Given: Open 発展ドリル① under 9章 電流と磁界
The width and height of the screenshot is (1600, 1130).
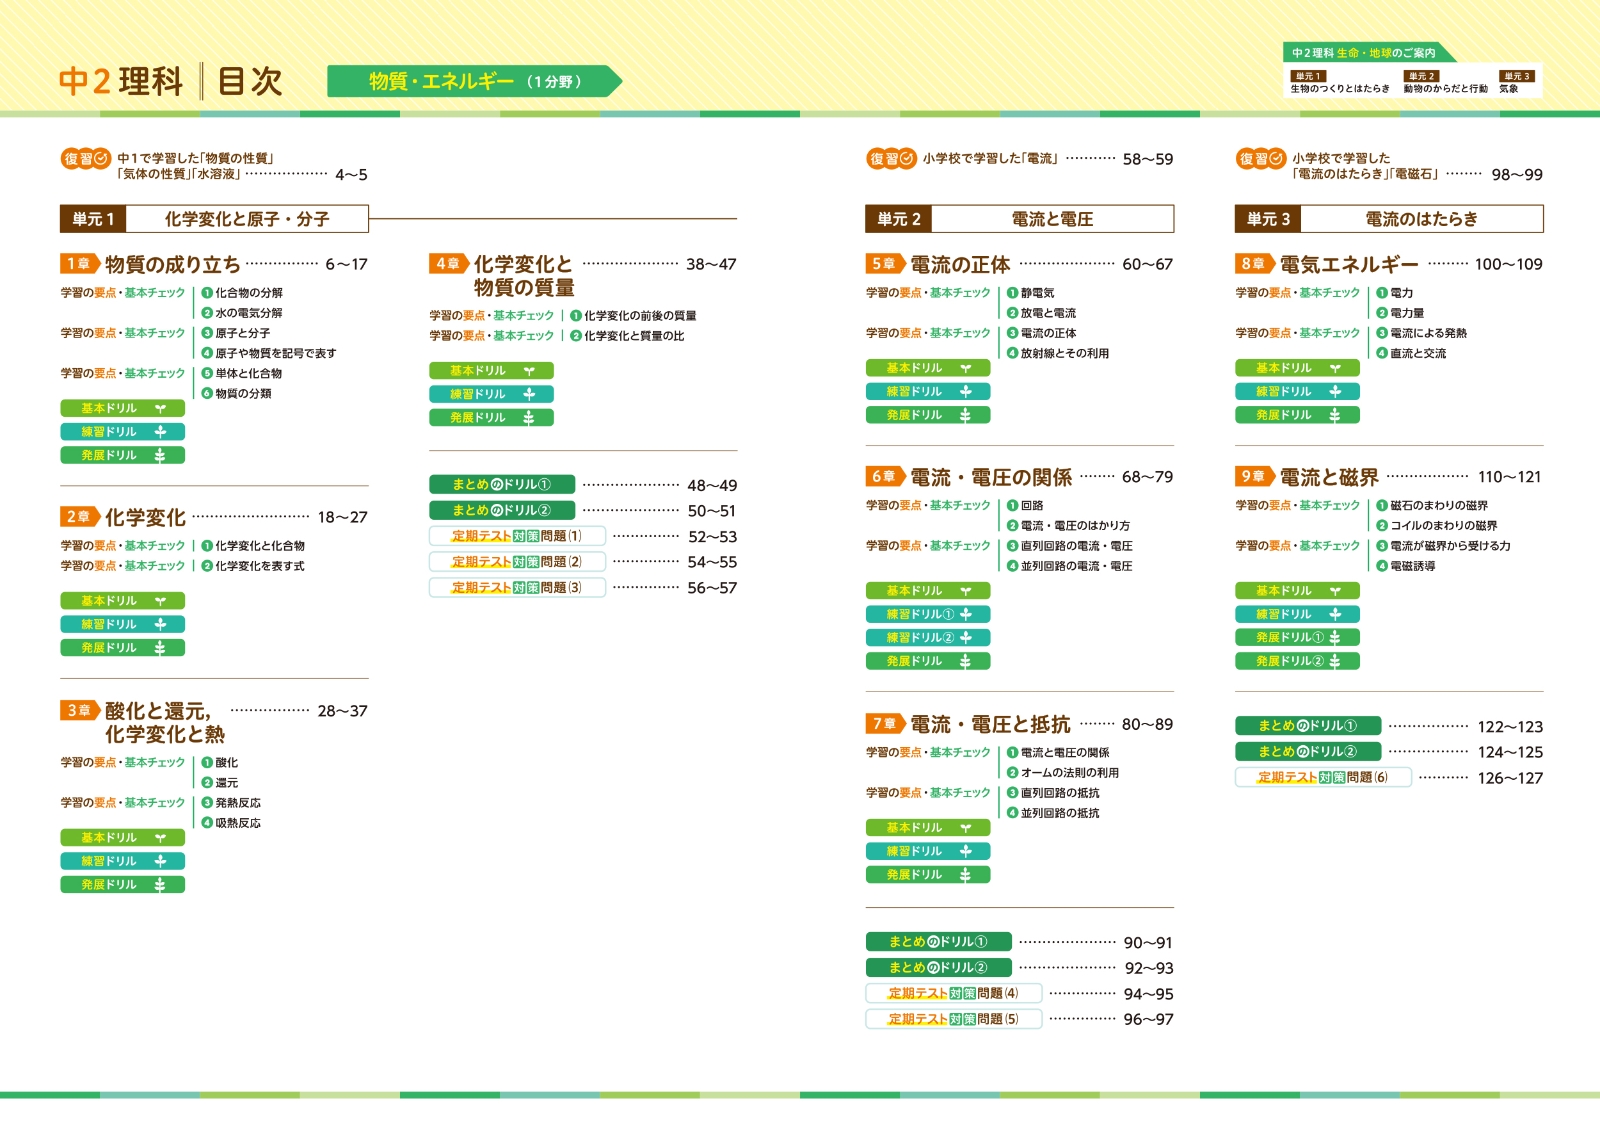Looking at the screenshot, I should (1297, 638).
